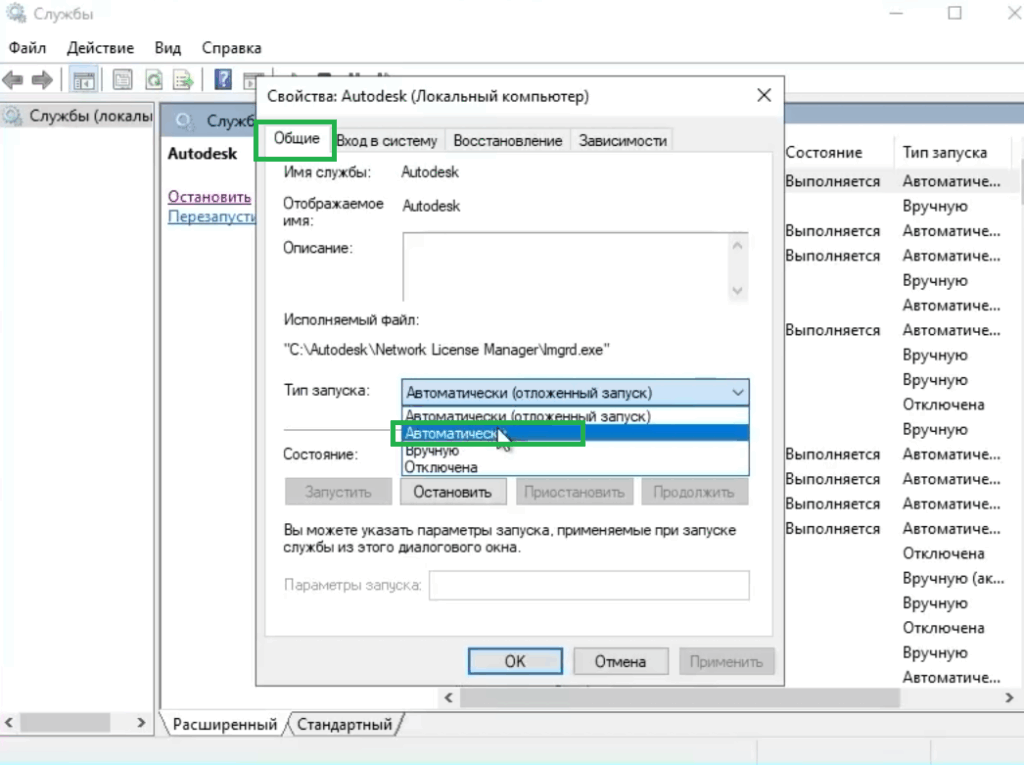Collapse the Тип запуска combo box arrow
This screenshot has height=765, width=1024.
(738, 393)
